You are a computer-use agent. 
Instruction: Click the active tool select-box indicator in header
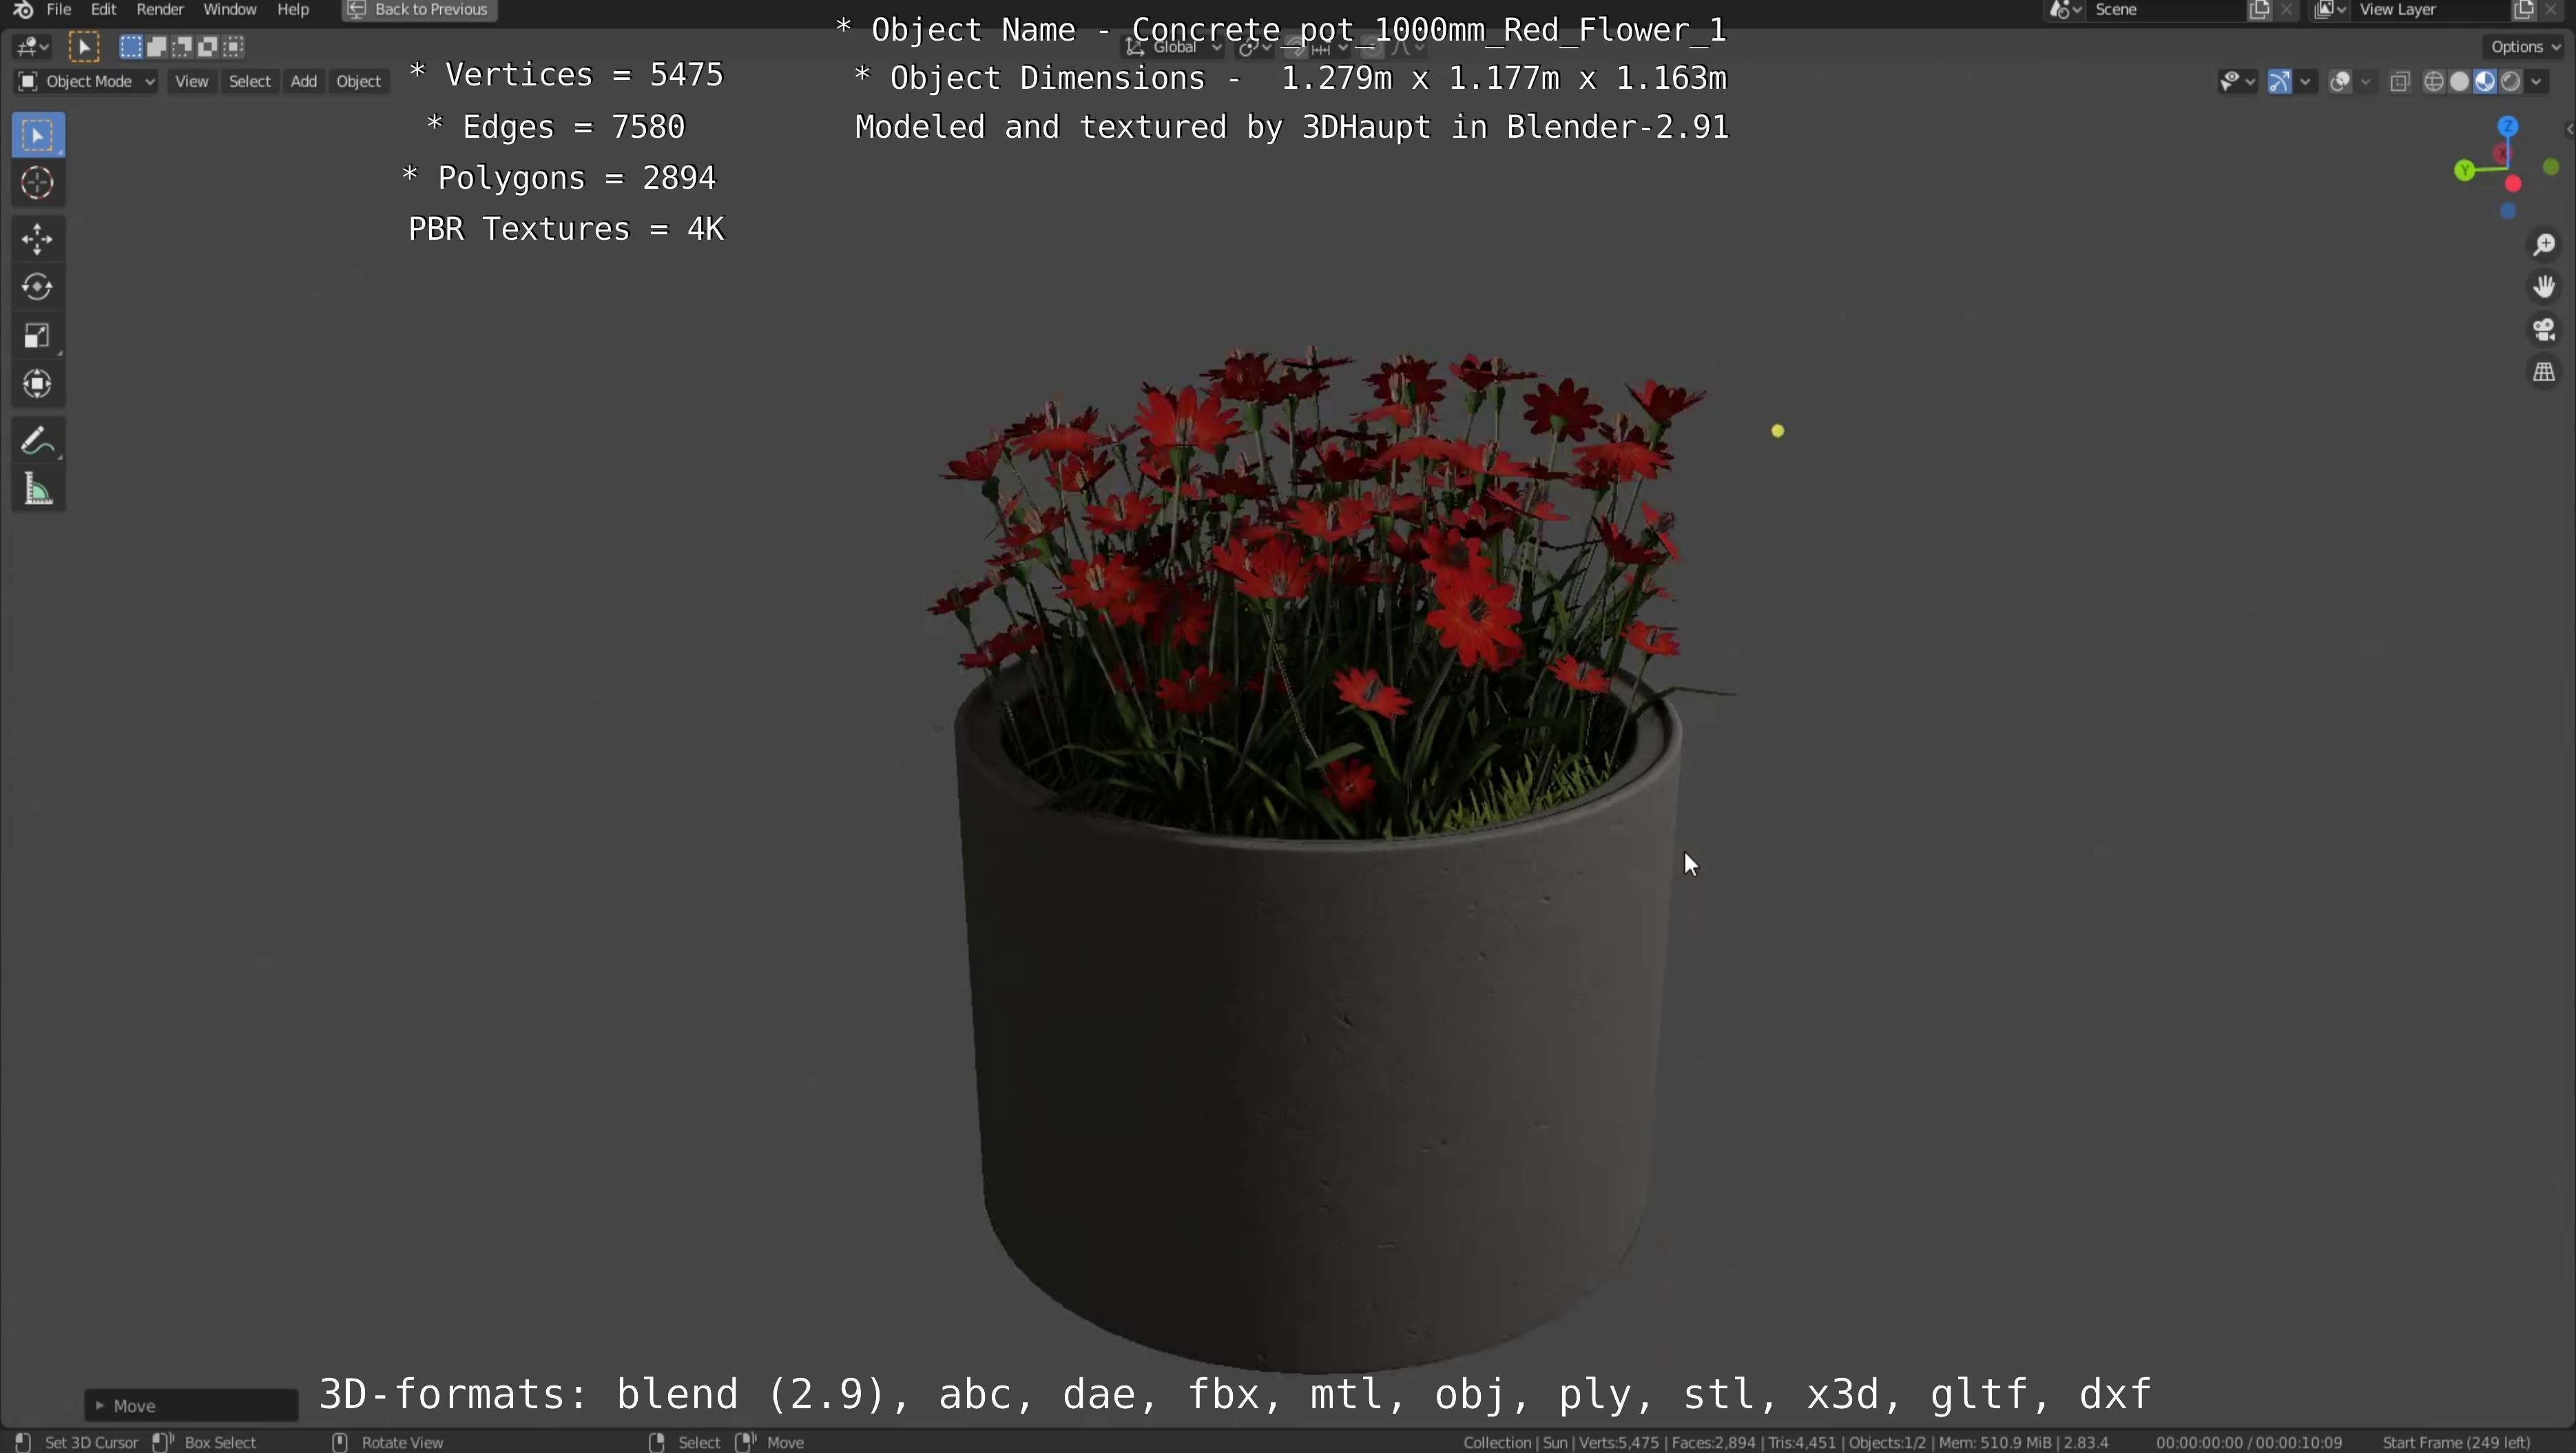84,47
